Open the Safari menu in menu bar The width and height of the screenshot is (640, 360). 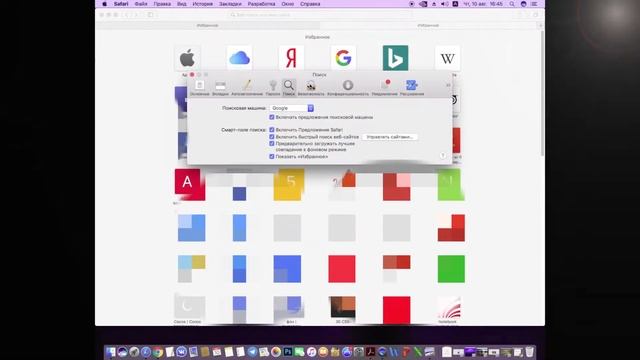coord(121,4)
